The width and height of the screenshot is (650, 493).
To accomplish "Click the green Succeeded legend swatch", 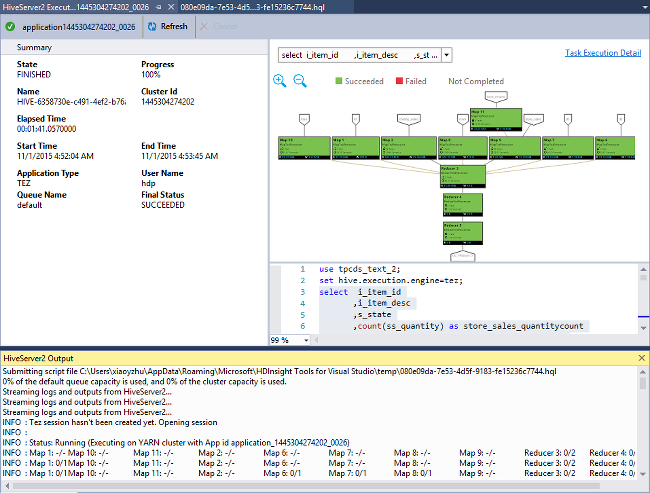I will coord(339,80).
